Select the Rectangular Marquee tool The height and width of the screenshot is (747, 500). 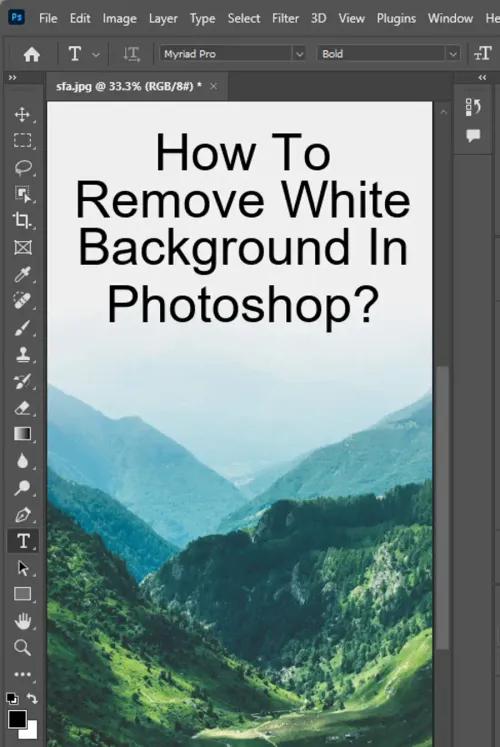click(22, 141)
